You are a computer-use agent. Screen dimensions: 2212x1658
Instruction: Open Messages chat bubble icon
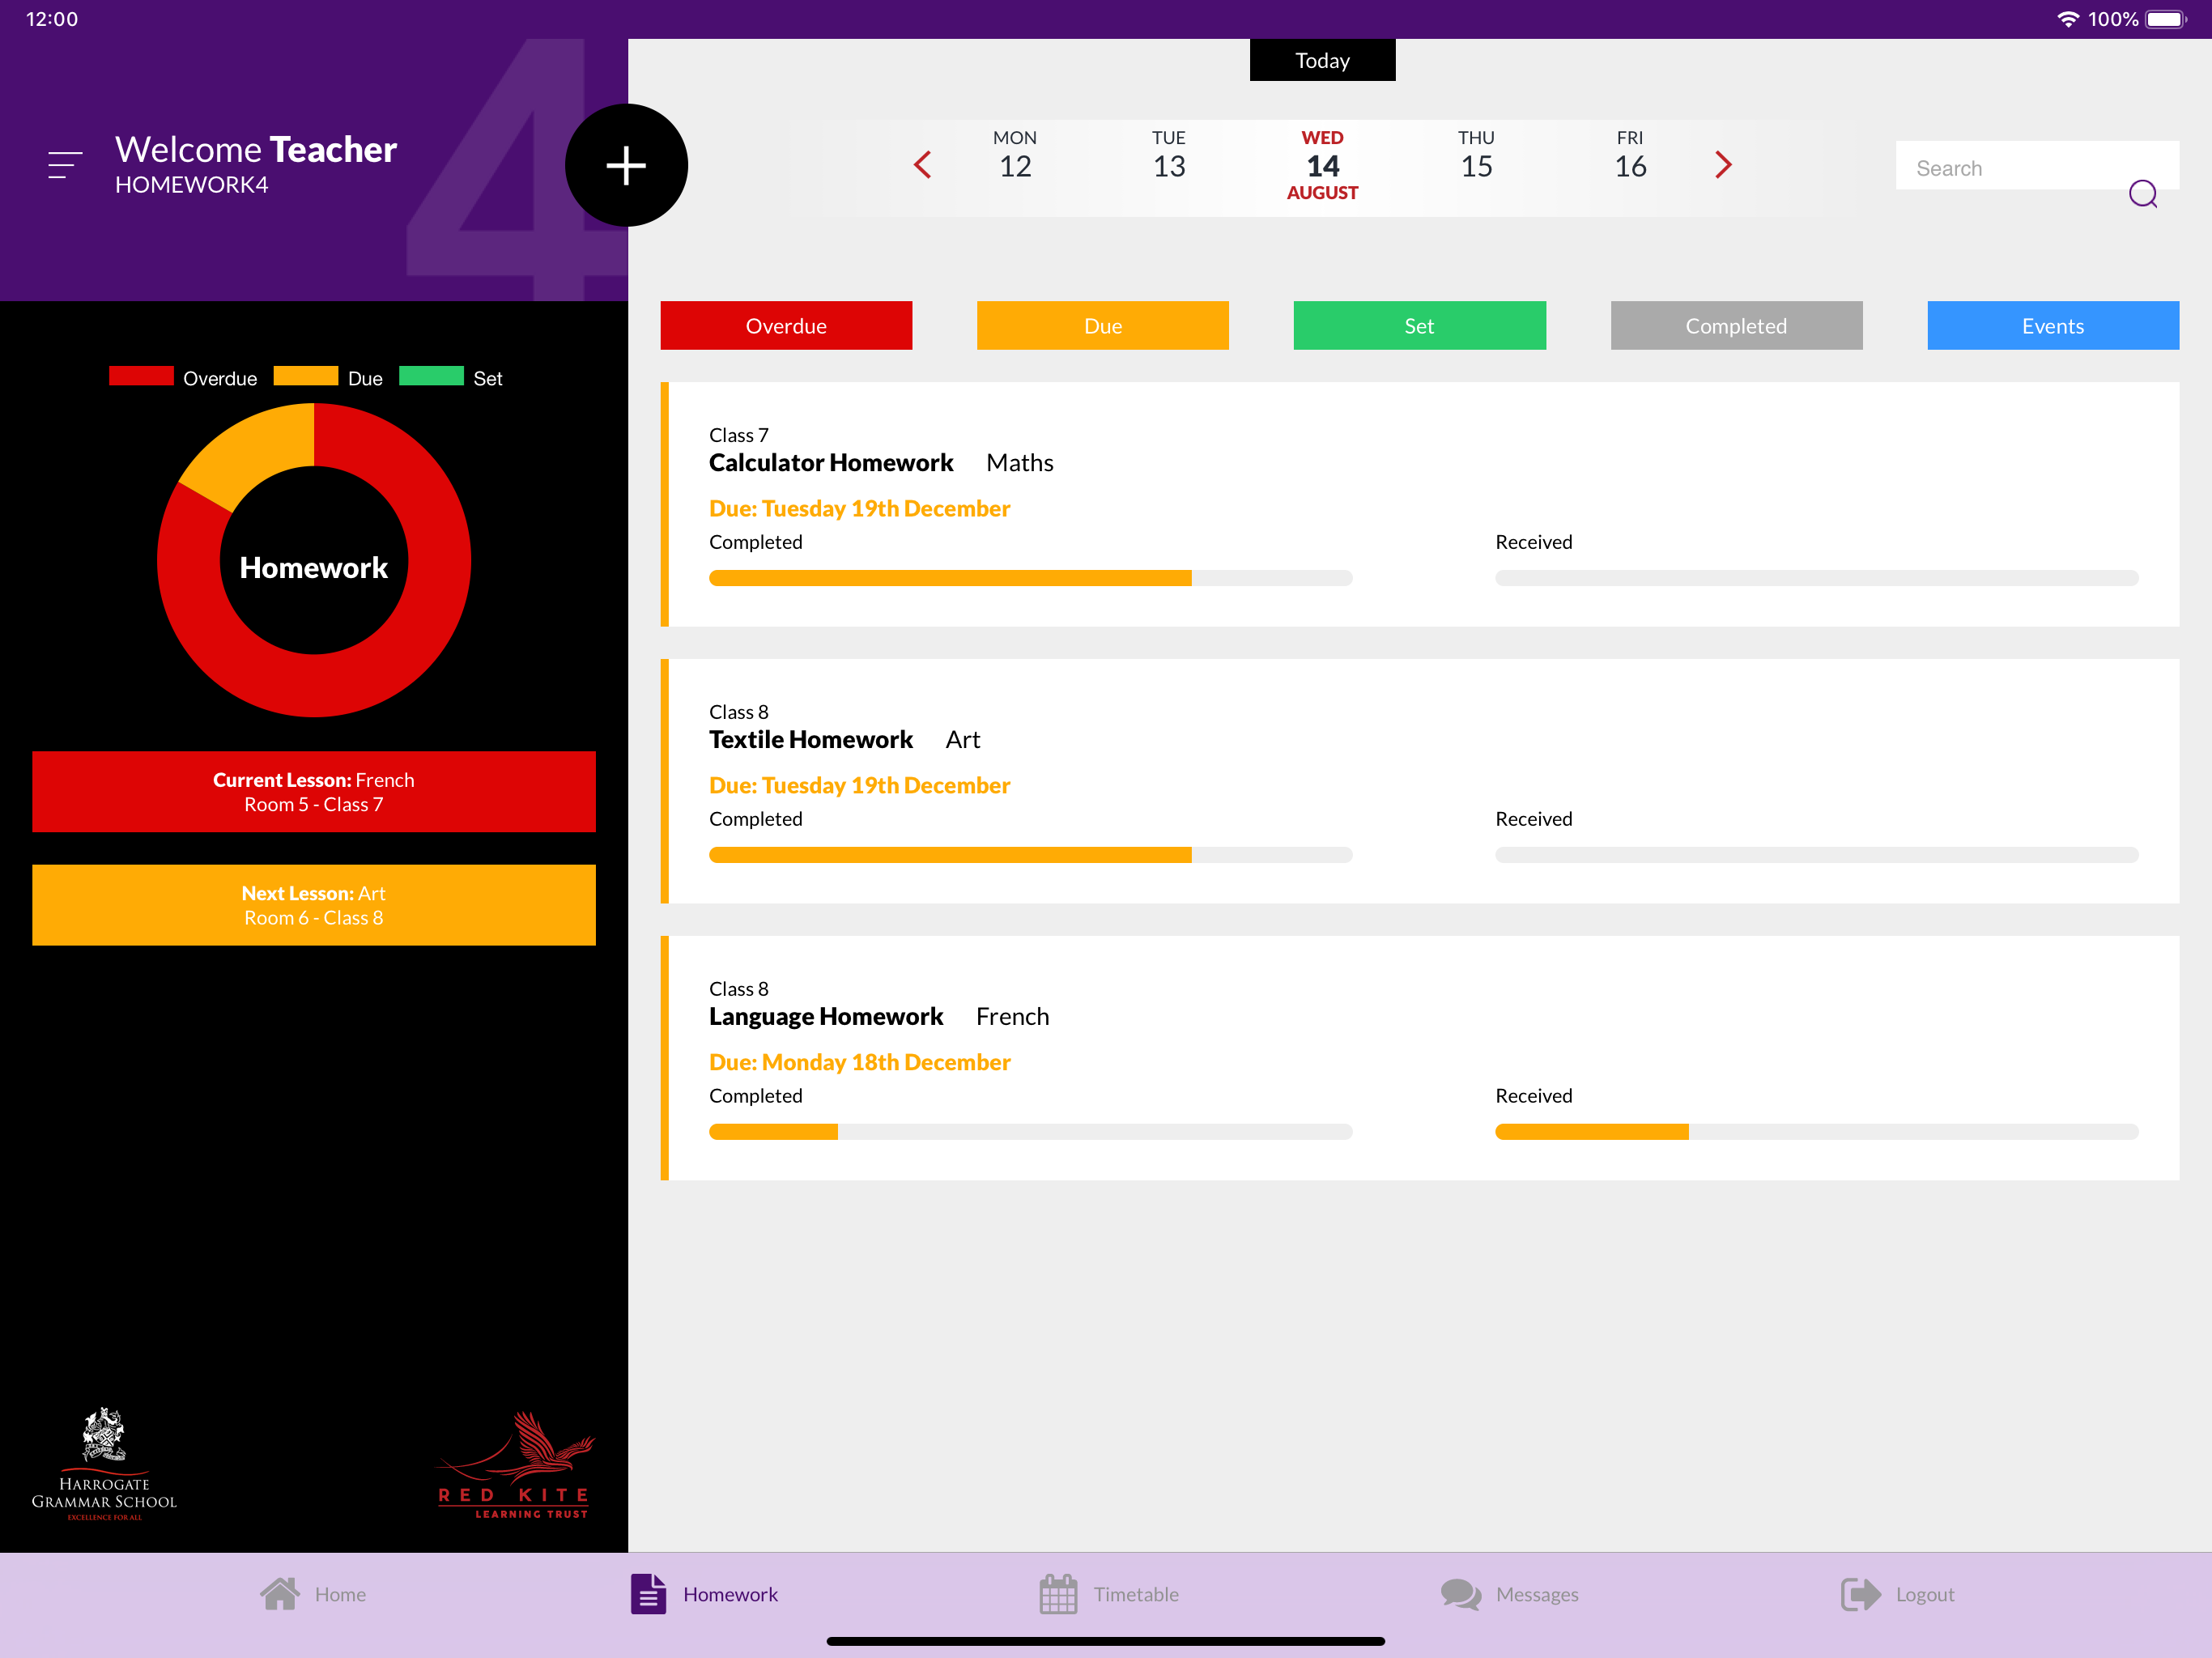[1461, 1594]
